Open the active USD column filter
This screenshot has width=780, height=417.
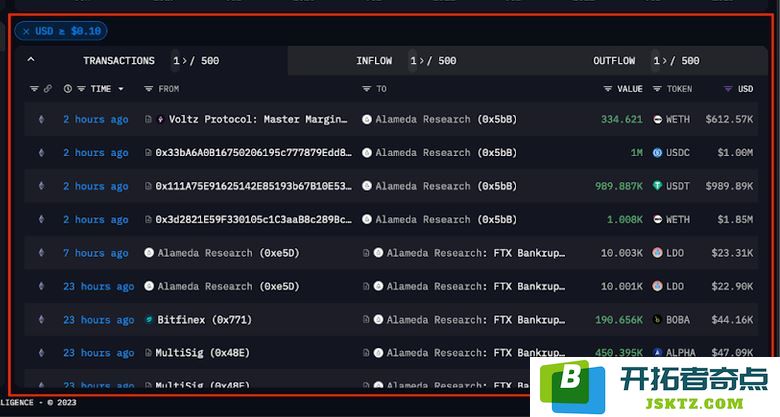728,89
